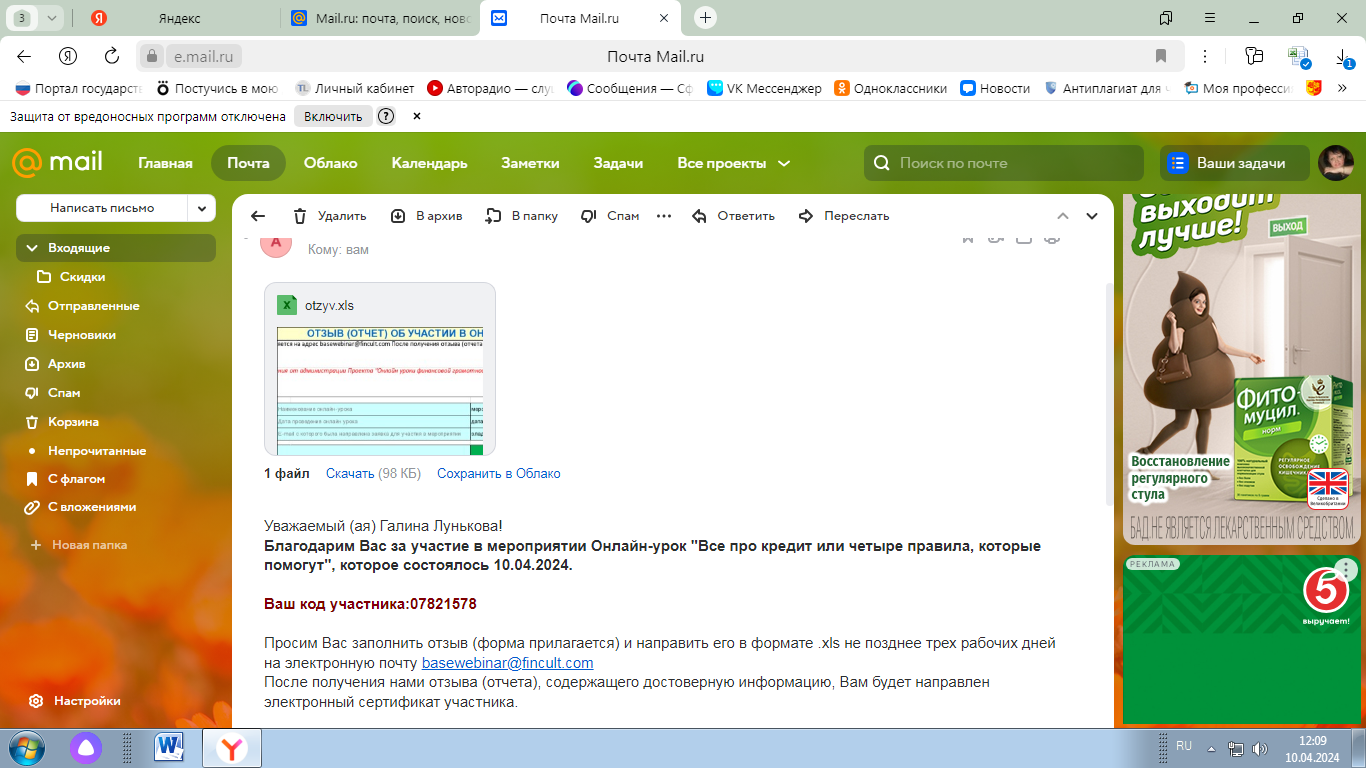
Task: Open Главная in top navigation
Action: click(165, 163)
